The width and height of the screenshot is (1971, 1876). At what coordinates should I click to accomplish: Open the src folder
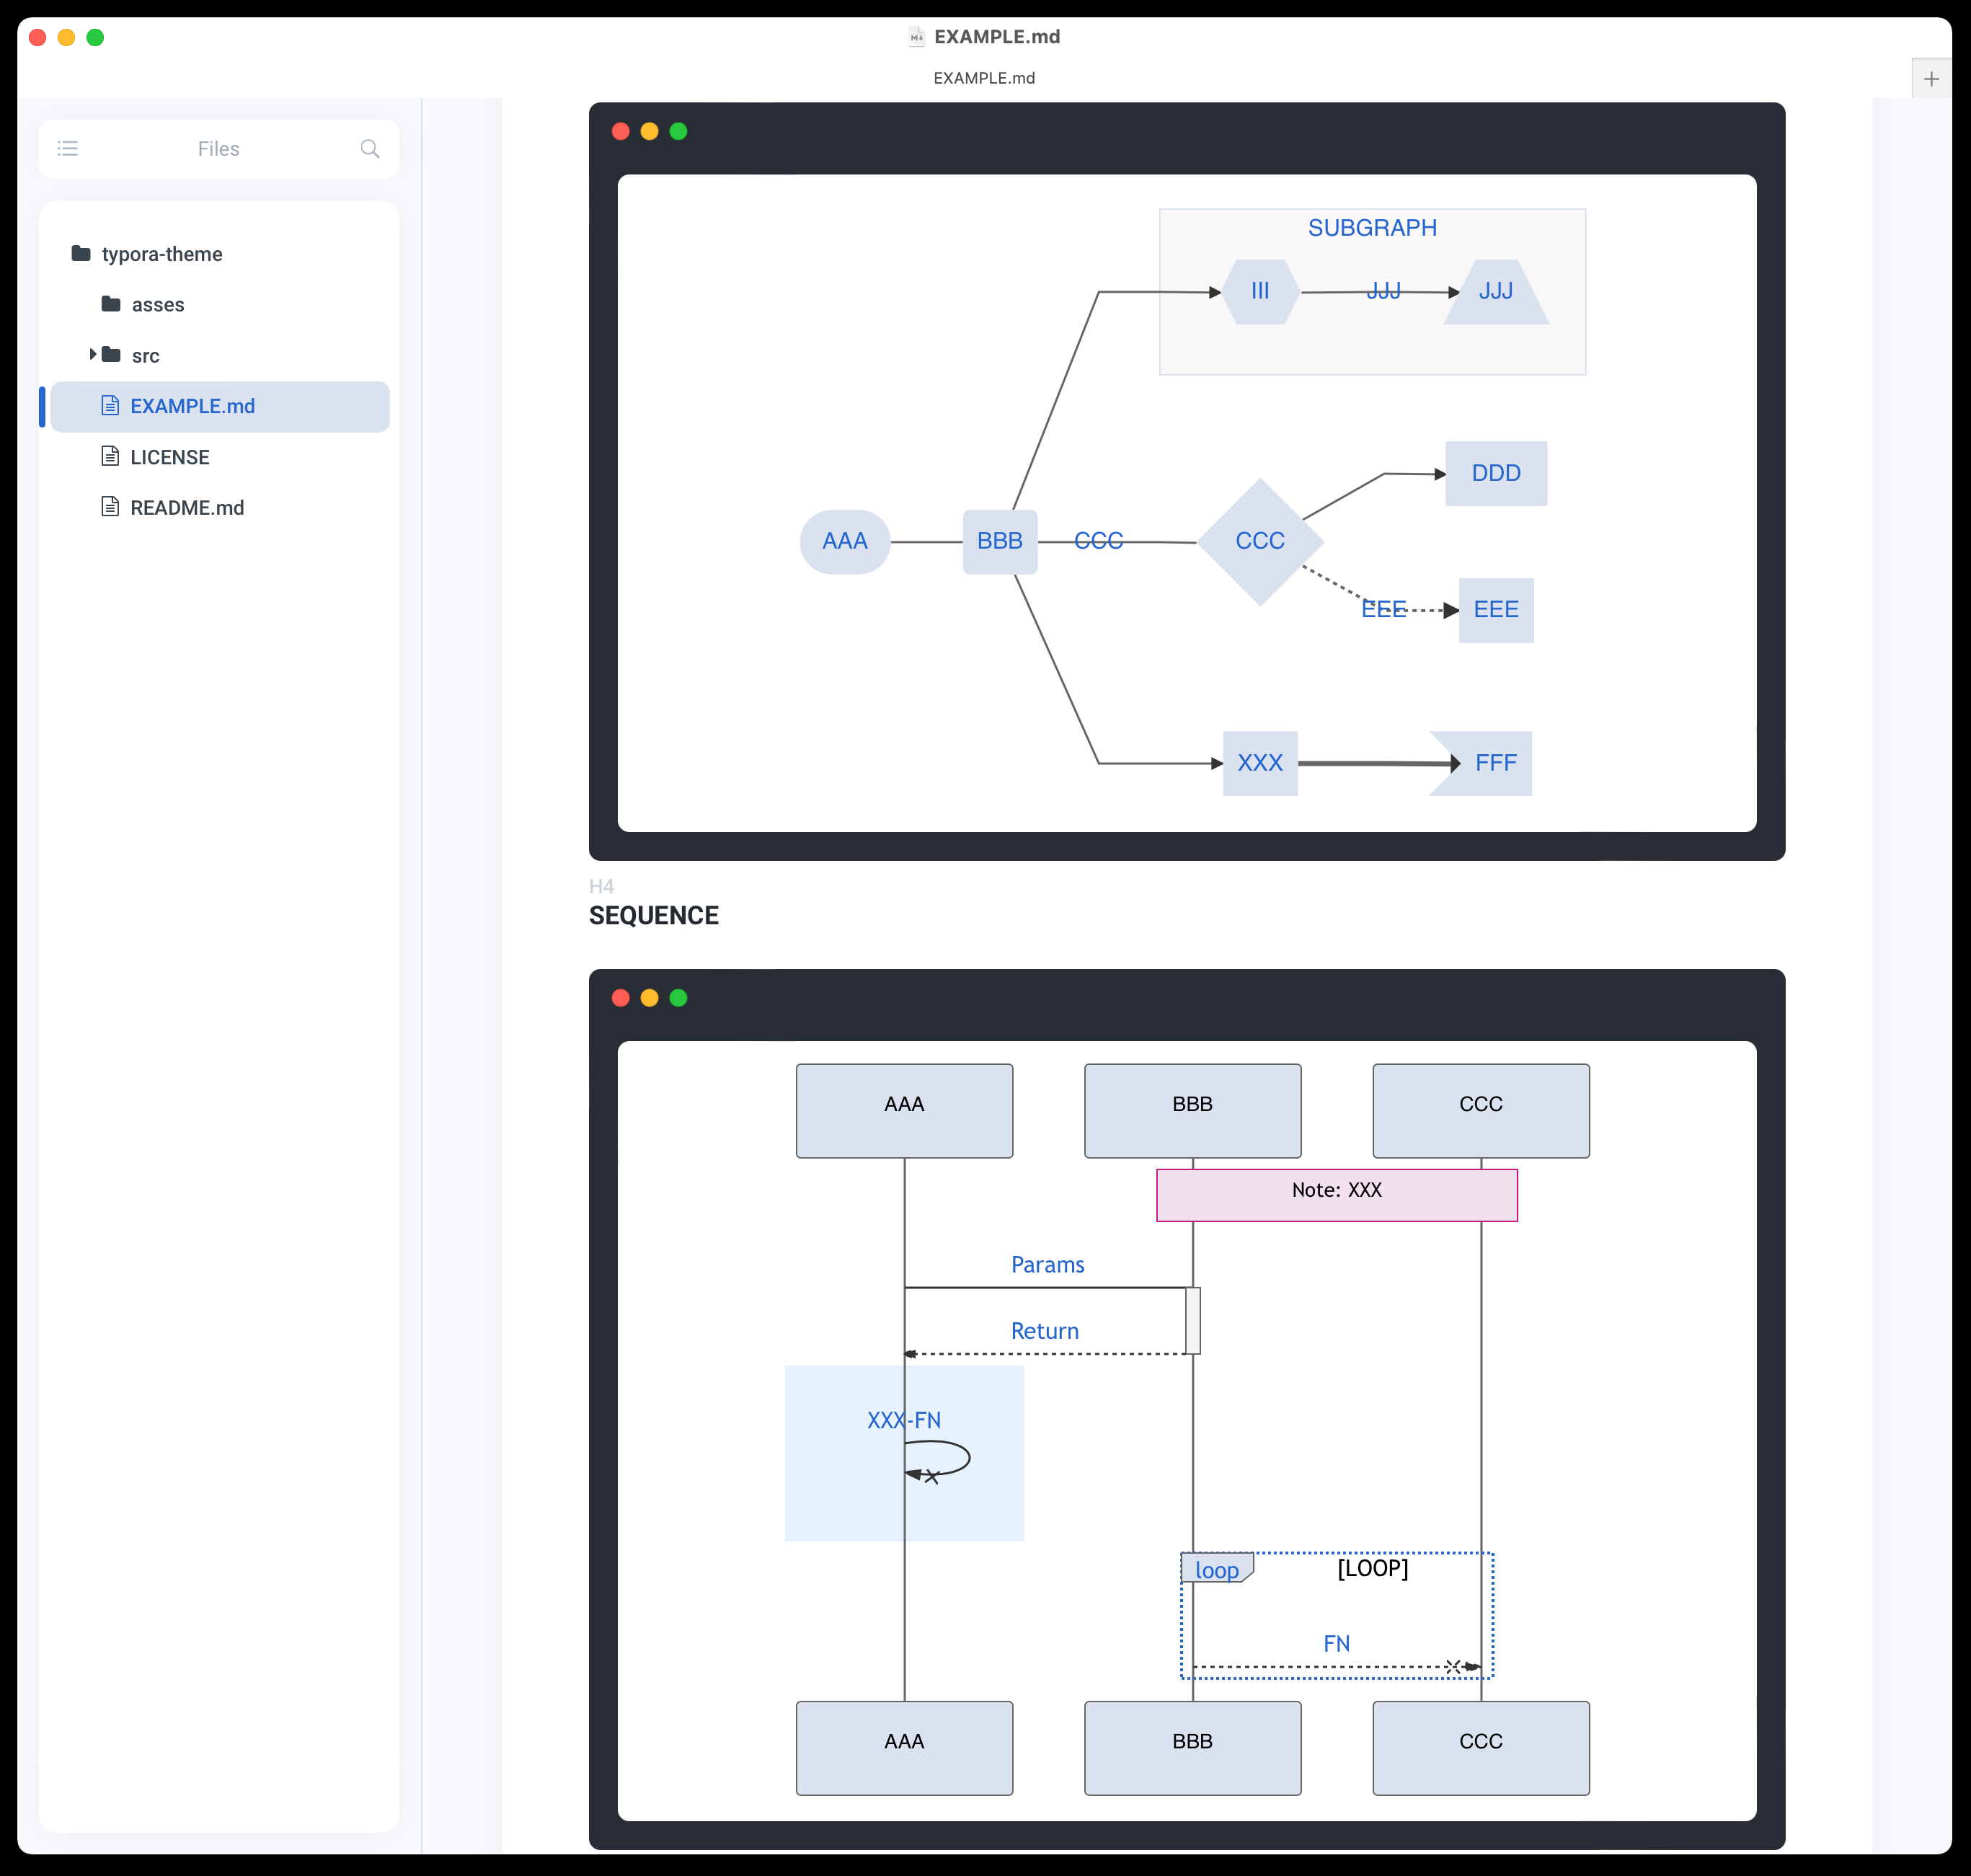pos(145,356)
